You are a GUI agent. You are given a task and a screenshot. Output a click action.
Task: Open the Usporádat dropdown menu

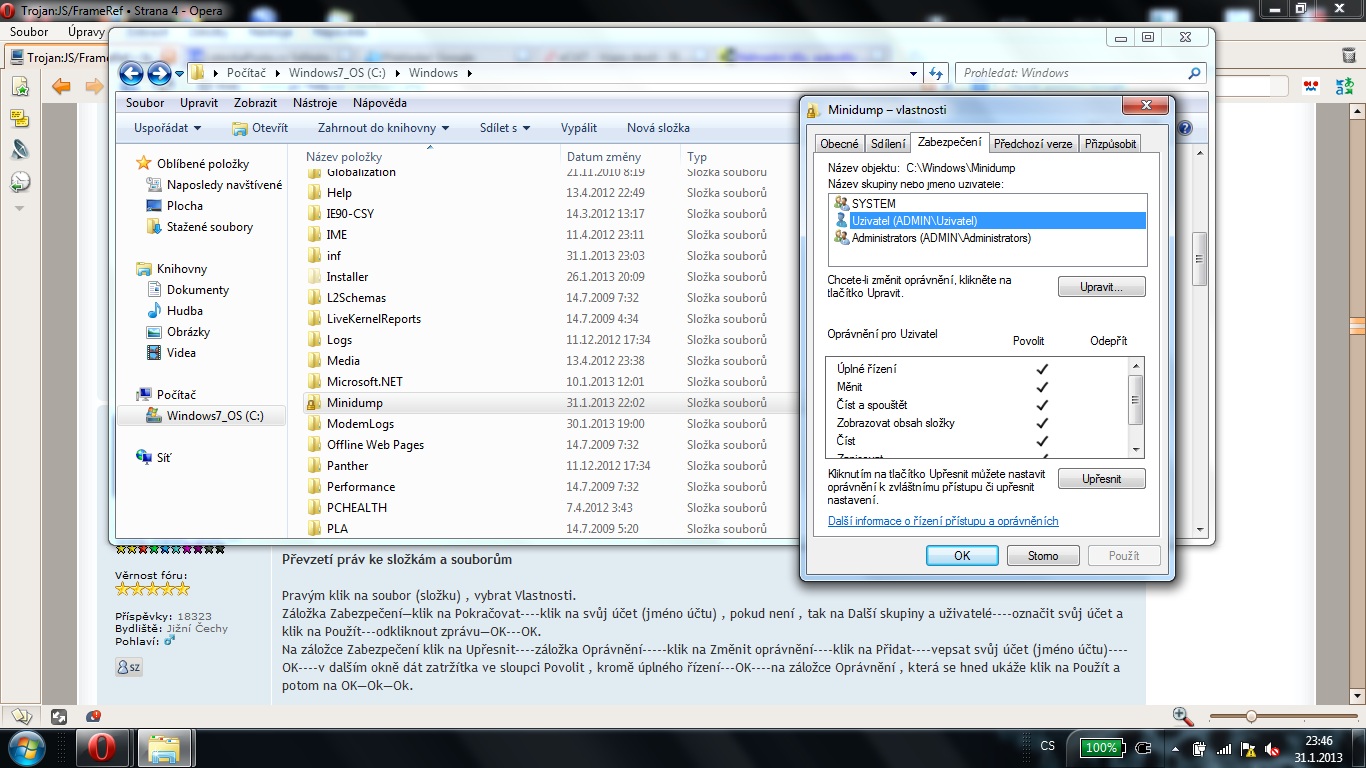(167, 128)
